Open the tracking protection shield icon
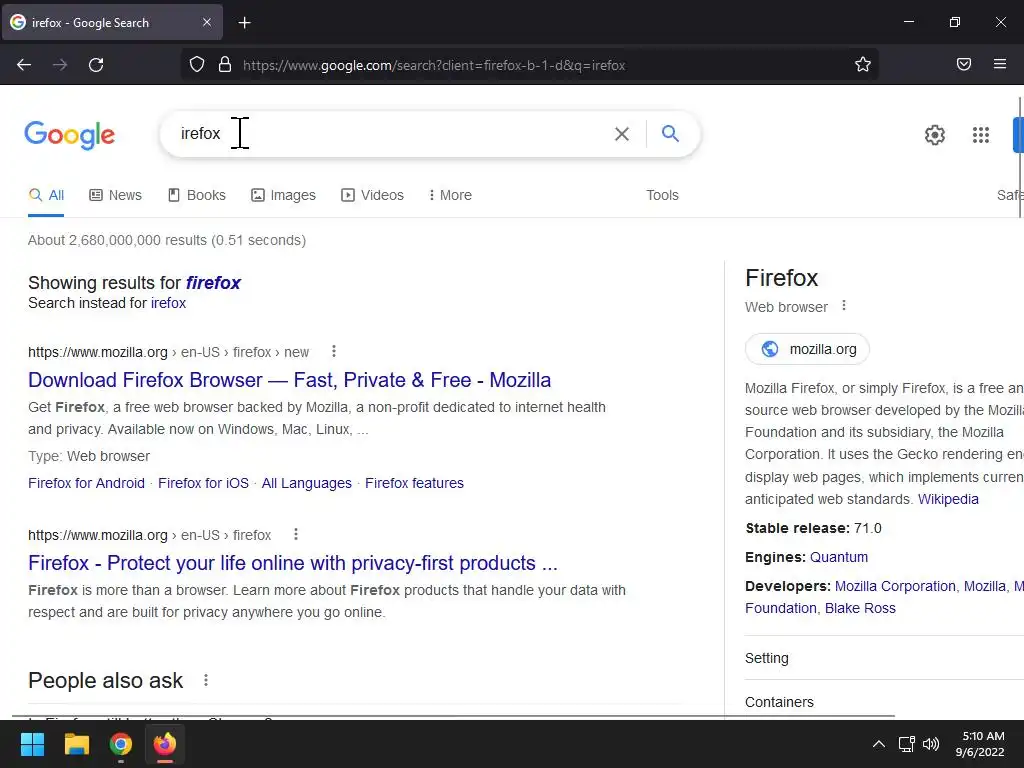 pos(197,65)
